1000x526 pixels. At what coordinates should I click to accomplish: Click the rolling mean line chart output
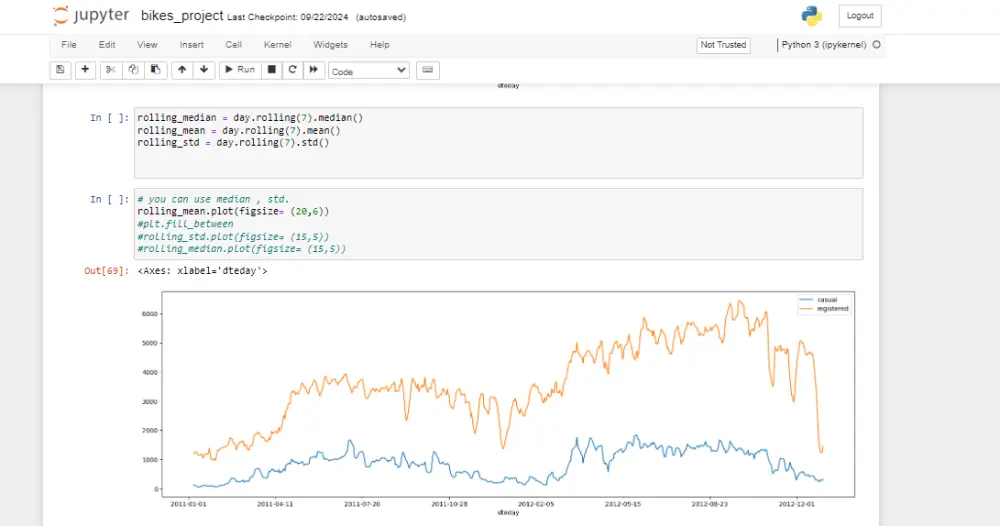pos(497,402)
